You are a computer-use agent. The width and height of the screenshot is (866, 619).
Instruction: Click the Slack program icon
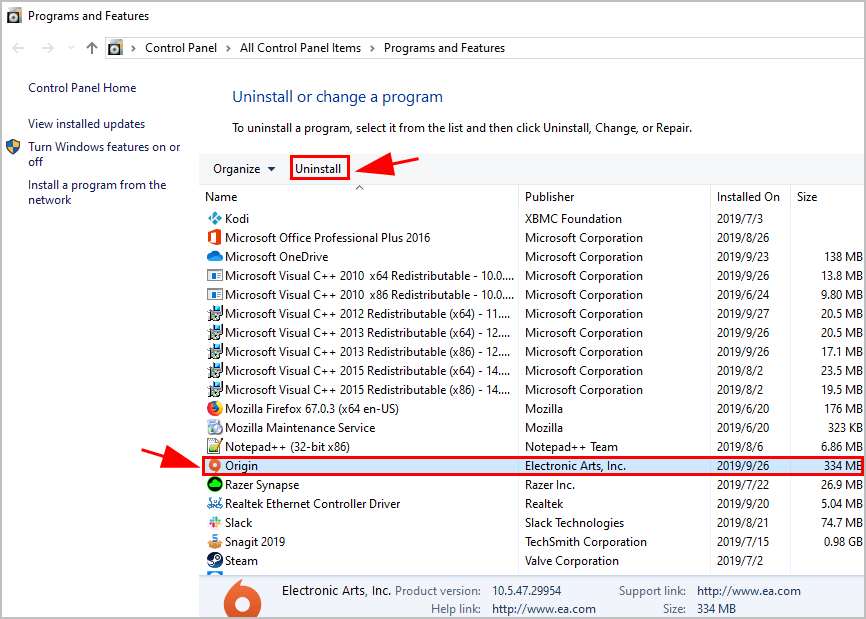[x=214, y=522]
